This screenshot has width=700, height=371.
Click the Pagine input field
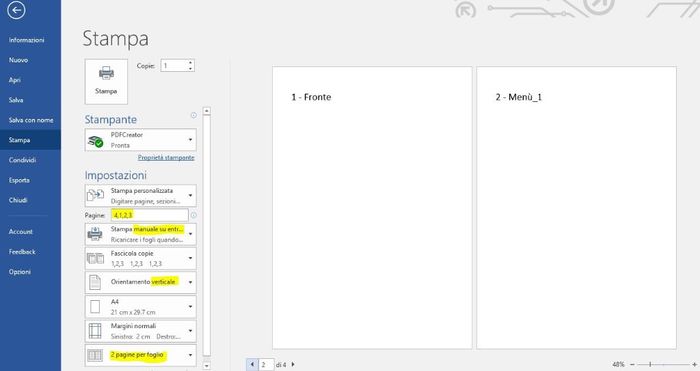tap(150, 215)
